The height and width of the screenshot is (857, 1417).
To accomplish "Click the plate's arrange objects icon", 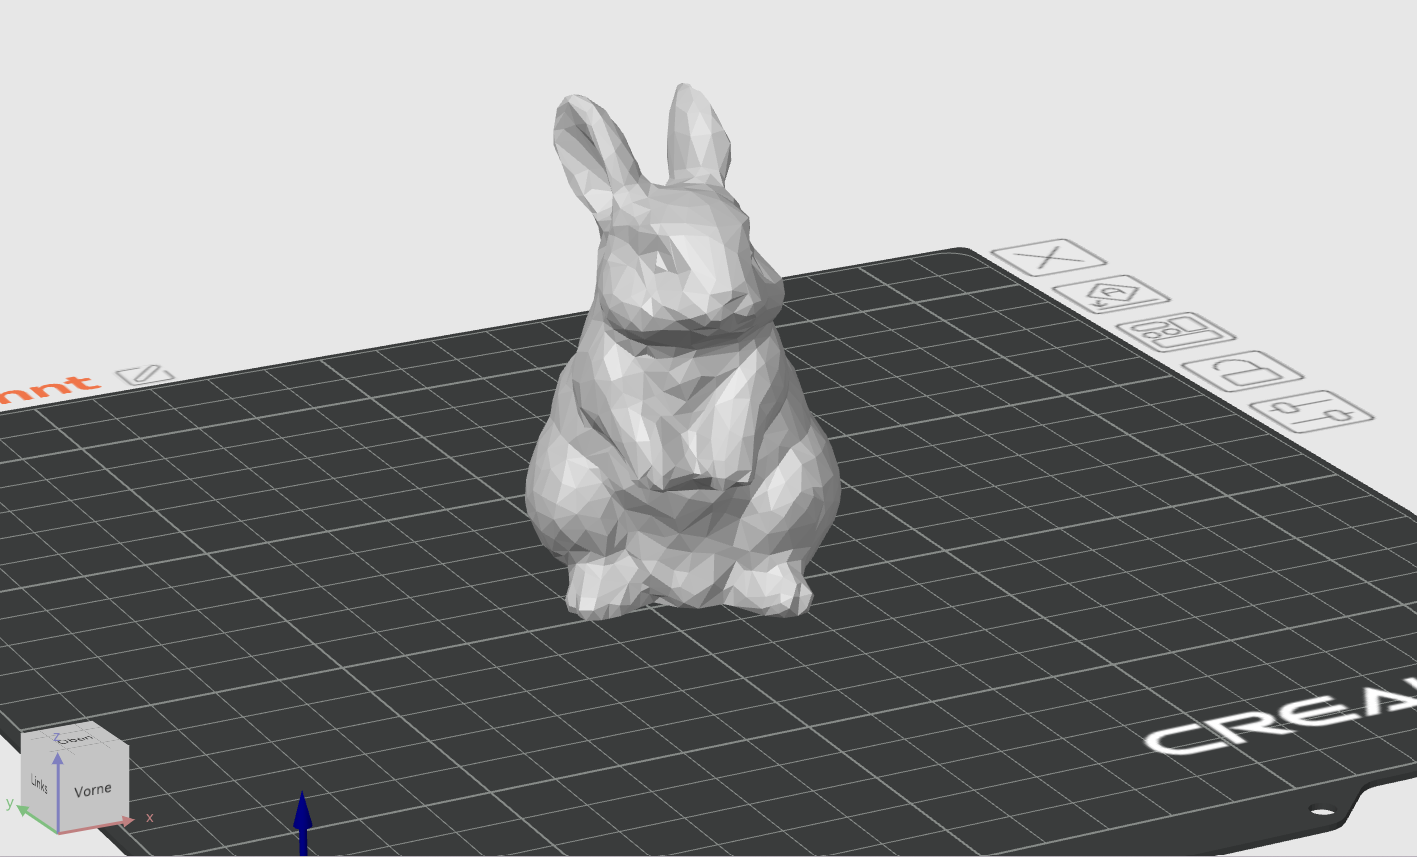I will point(1175,333).
